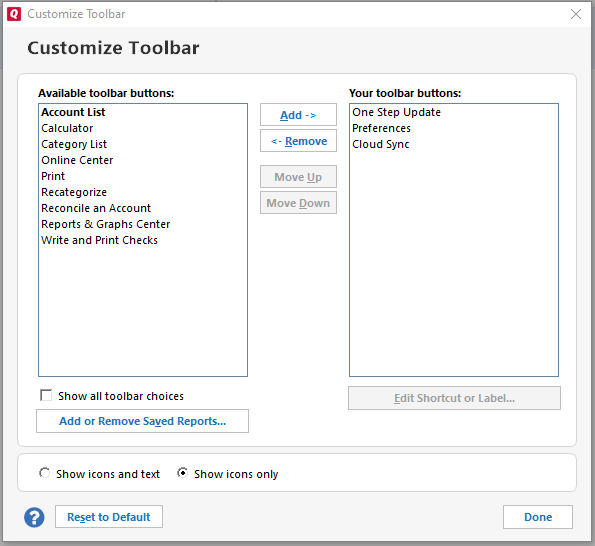Click the Done button

538,517
